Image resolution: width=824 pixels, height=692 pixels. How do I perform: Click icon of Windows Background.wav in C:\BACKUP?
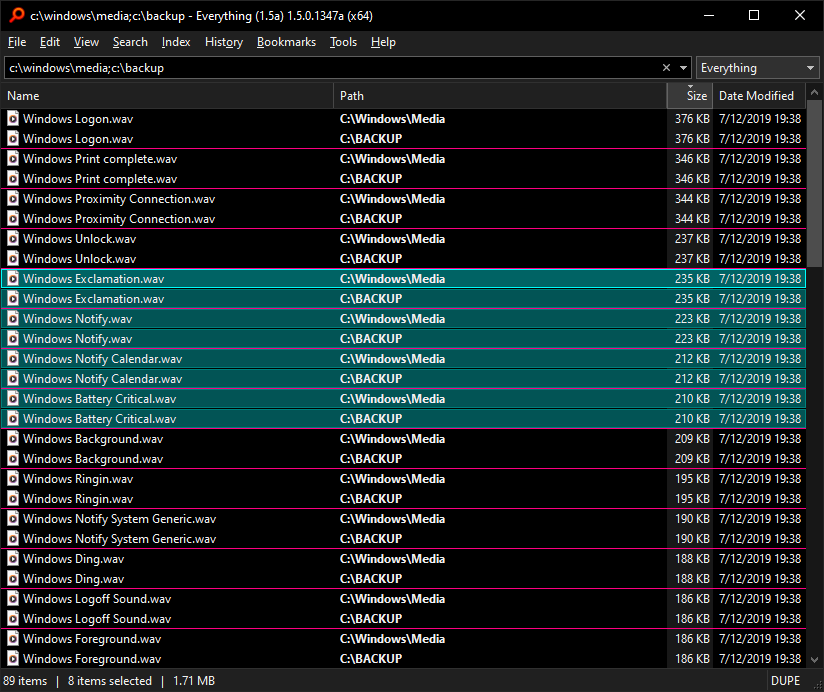(13, 458)
